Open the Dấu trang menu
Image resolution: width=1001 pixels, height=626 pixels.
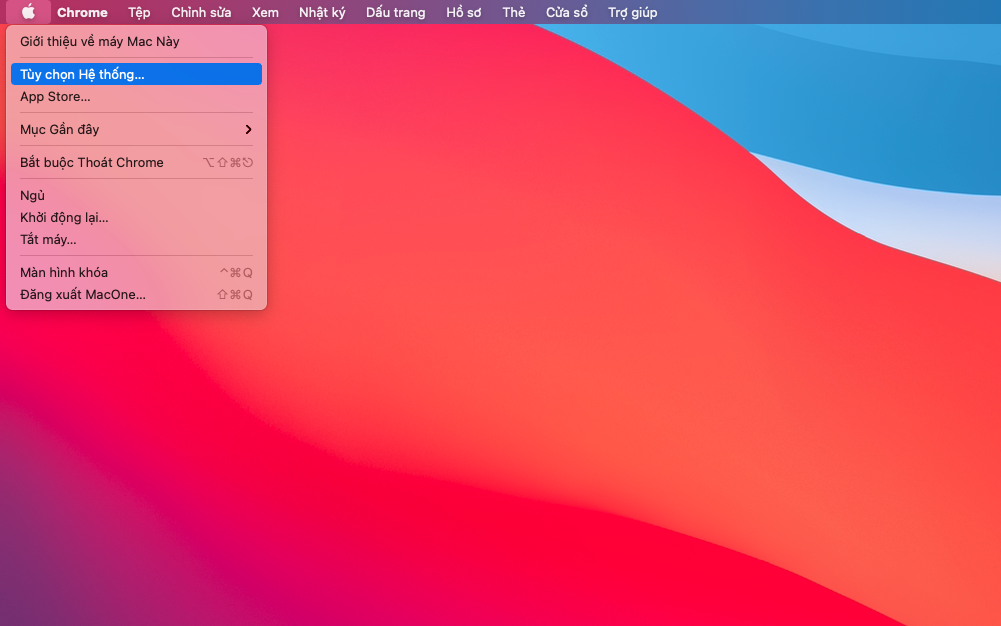396,12
